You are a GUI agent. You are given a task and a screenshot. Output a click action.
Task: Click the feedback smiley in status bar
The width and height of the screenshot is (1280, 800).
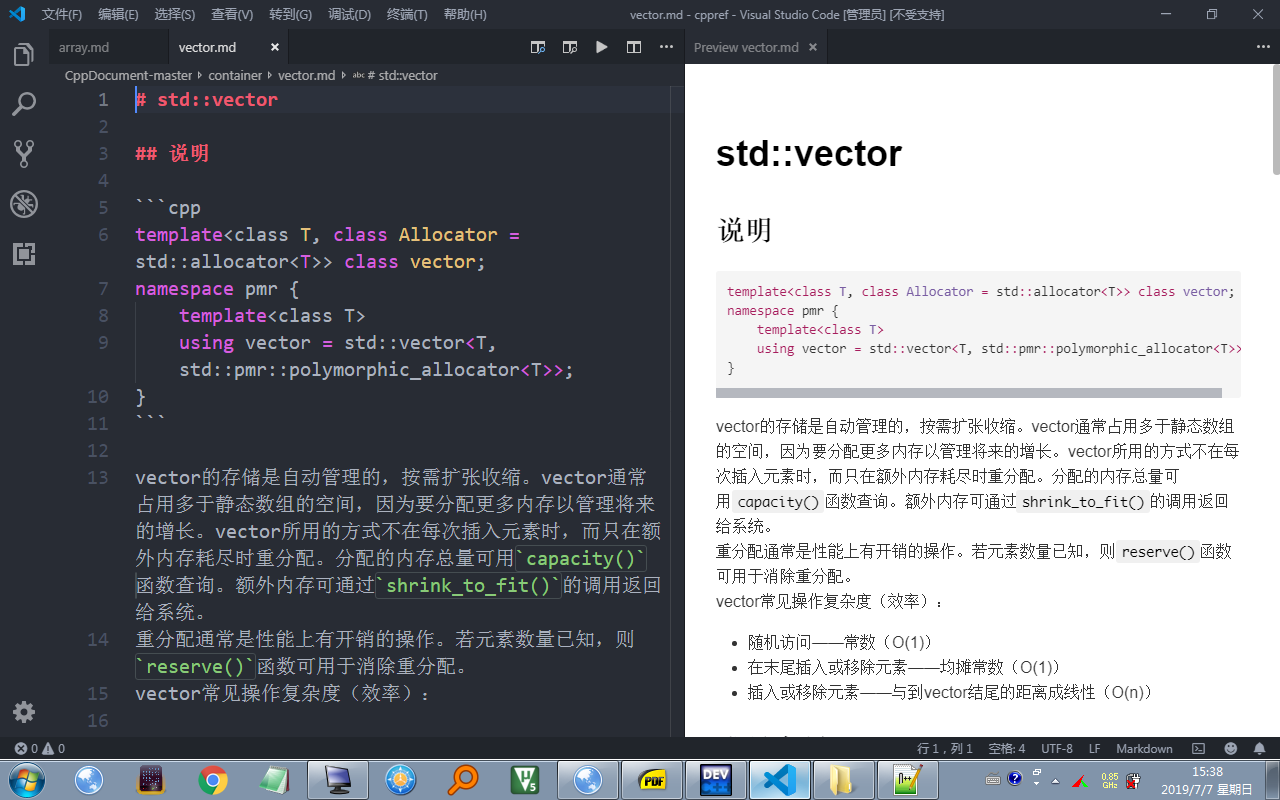(x=1230, y=748)
